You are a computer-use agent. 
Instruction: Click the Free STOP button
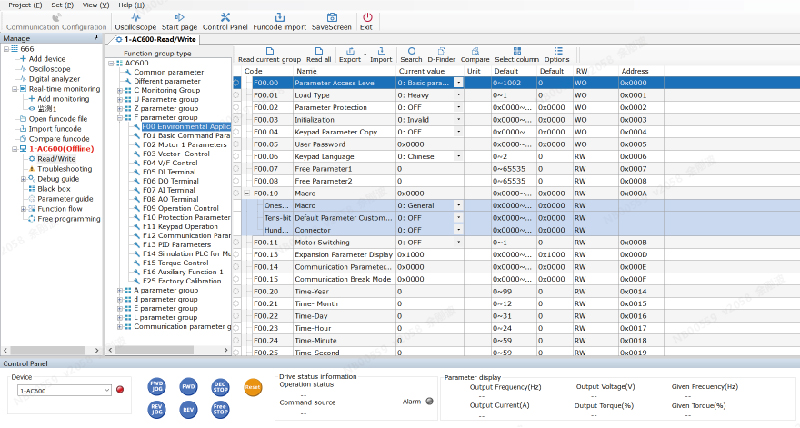(x=220, y=410)
